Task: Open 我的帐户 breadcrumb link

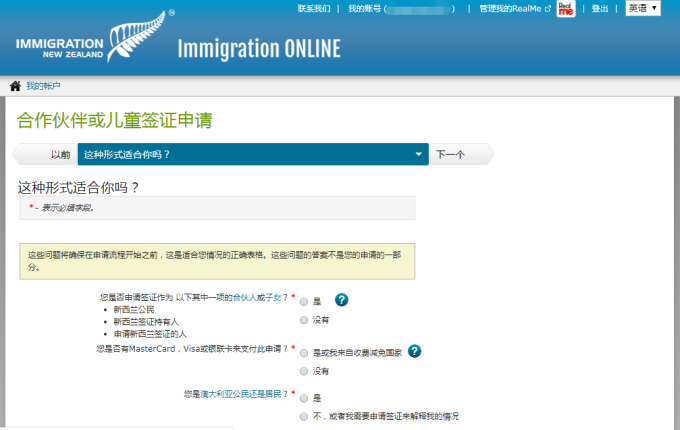Action: tap(43, 86)
